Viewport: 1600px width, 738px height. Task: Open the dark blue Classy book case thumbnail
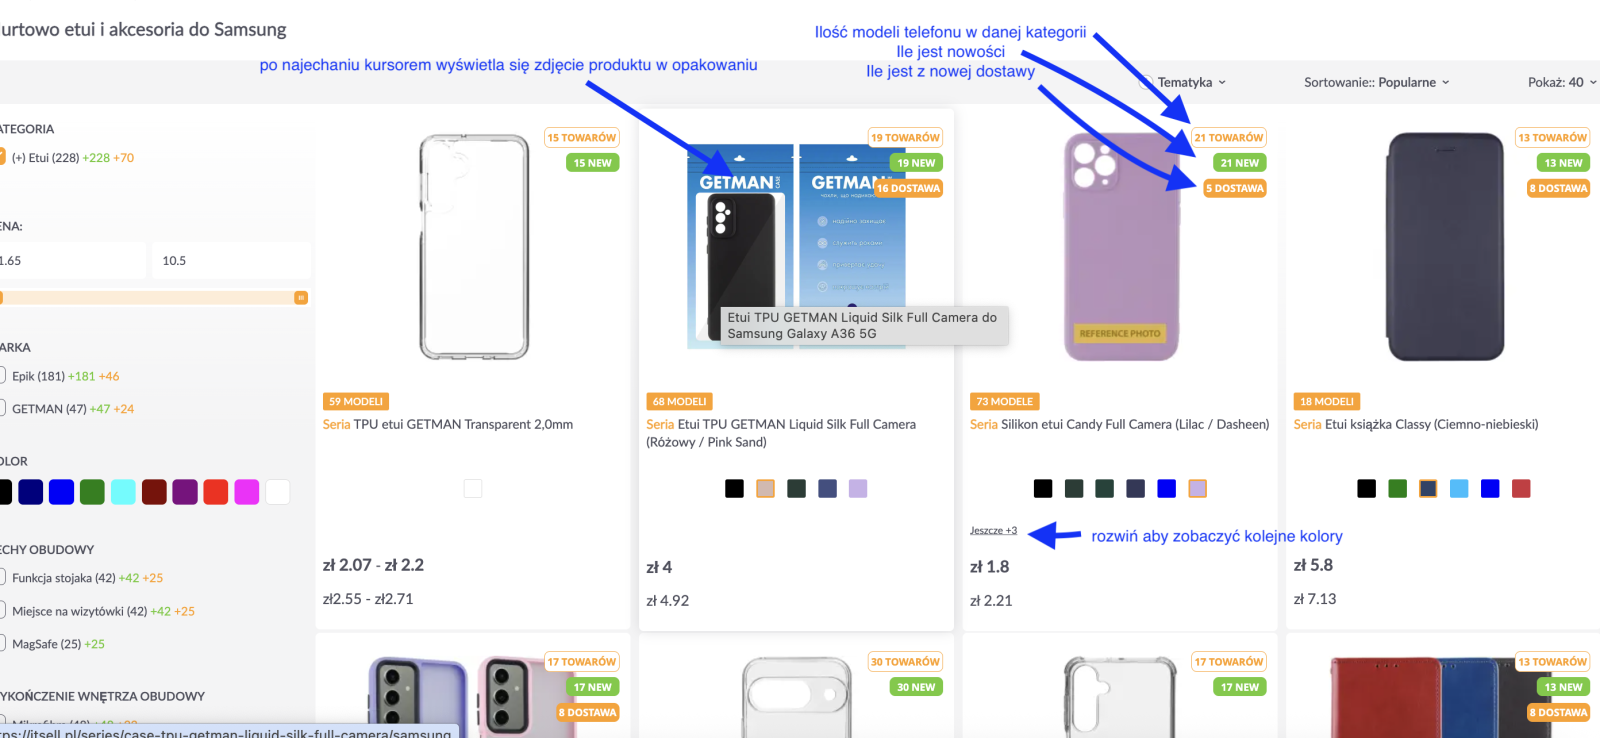pos(1445,247)
